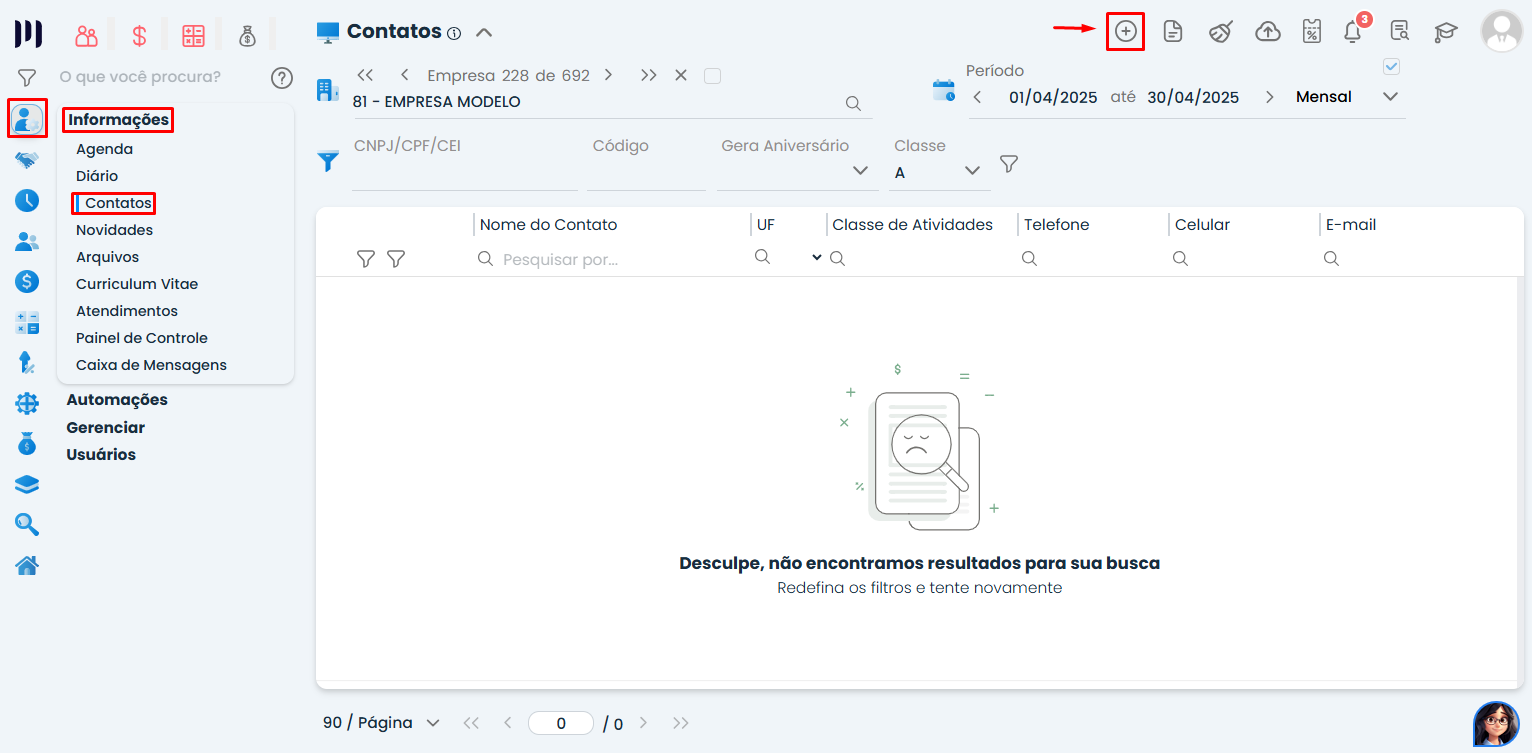Go to the previous Empresa

click(x=404, y=75)
